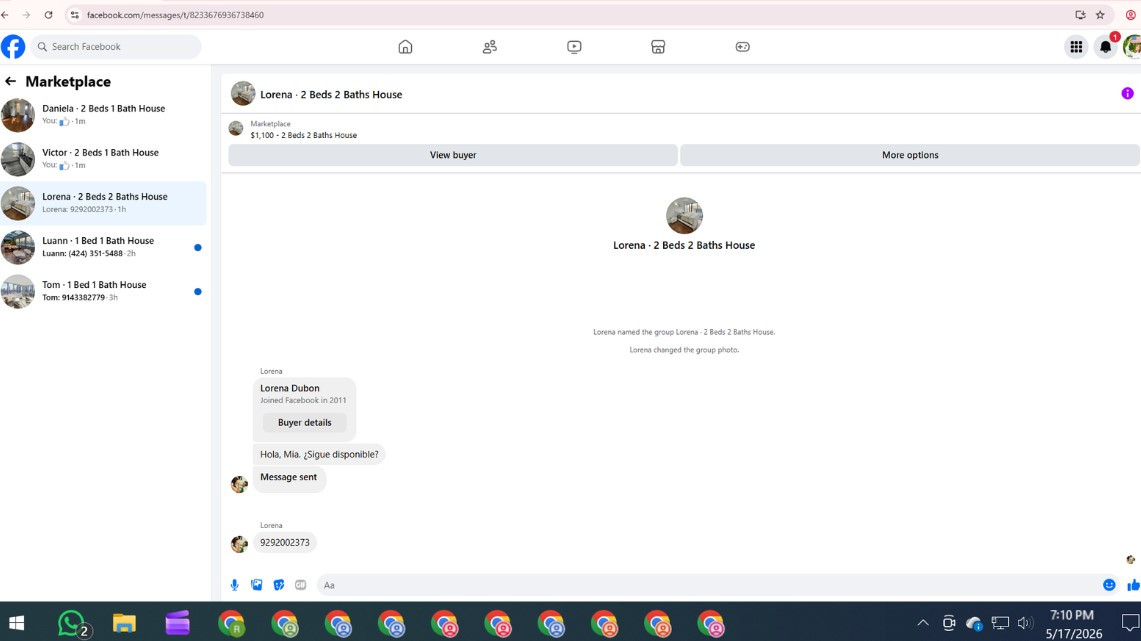
Task: Click the voice clip microphone icon
Action: click(x=234, y=585)
